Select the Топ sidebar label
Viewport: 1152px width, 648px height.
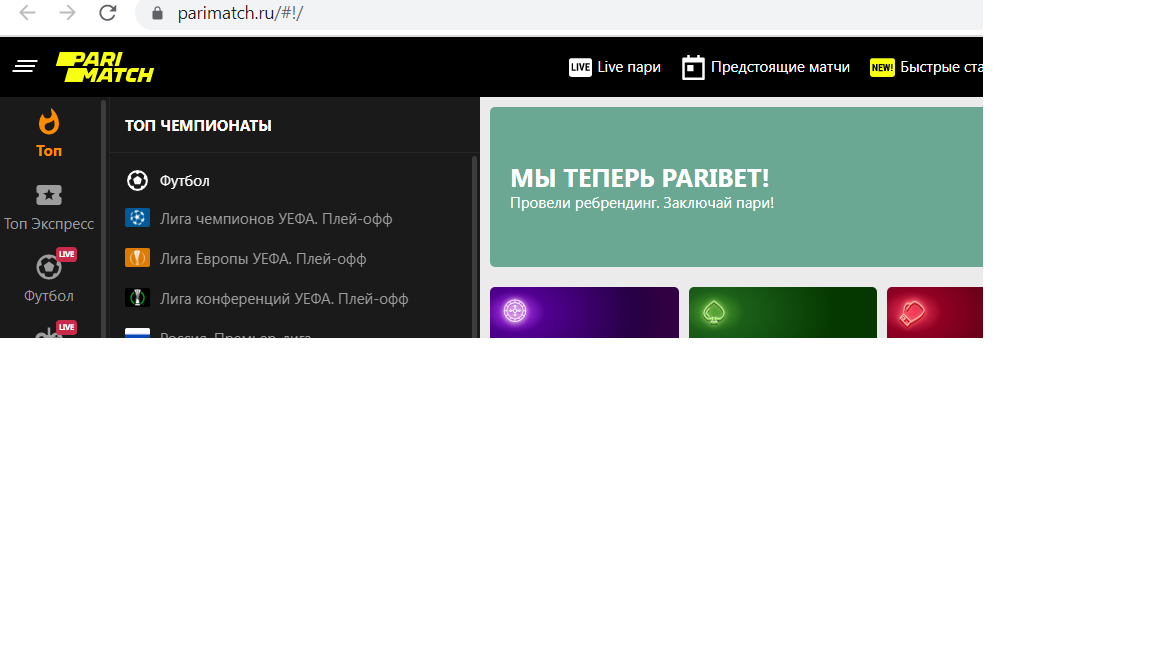tap(49, 151)
